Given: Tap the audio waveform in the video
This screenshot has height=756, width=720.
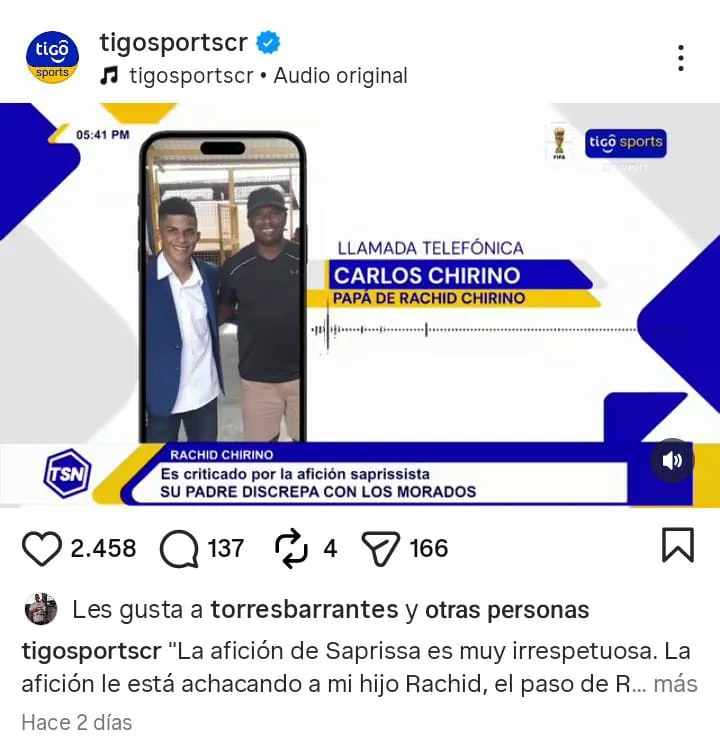Looking at the screenshot, I should (474, 330).
